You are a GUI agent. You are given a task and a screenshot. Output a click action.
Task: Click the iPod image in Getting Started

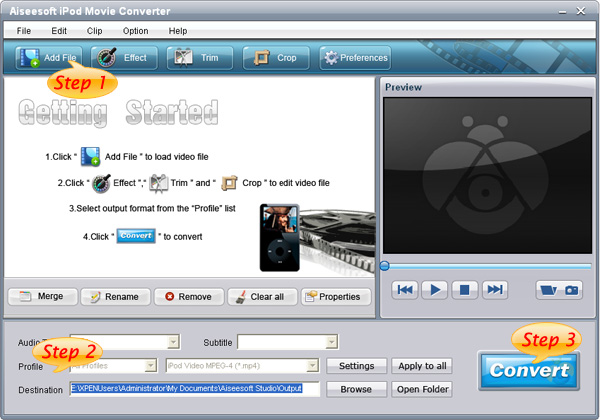click(x=279, y=238)
